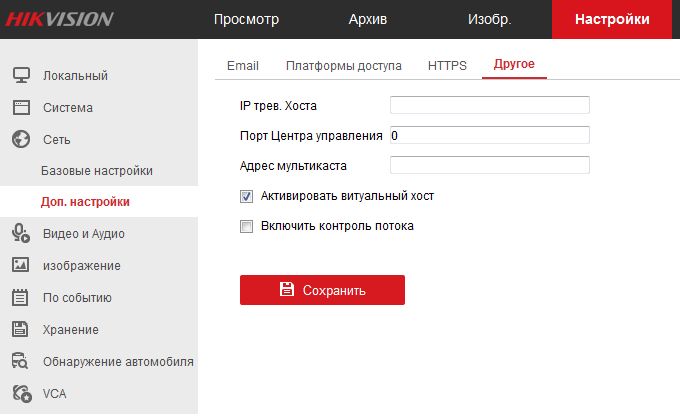
Task: Switch to the Email tab
Action: pyautogui.click(x=243, y=65)
